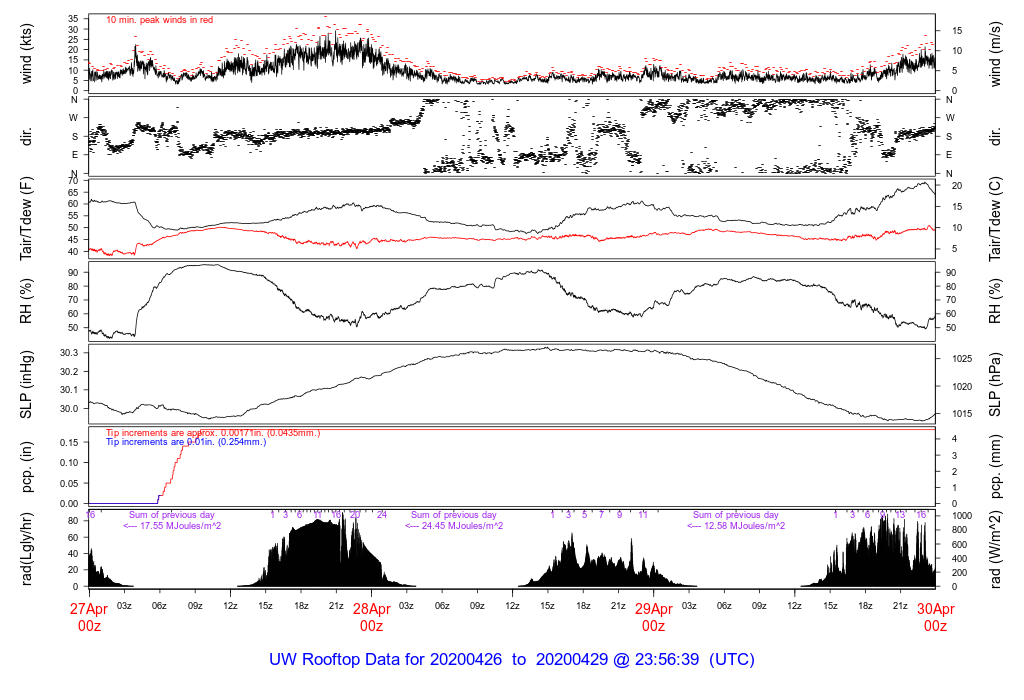The width and height of the screenshot is (1024, 700).
Task: Click the 12.58 MJoules/m^2 daily sum text
Action: (x=736, y=525)
